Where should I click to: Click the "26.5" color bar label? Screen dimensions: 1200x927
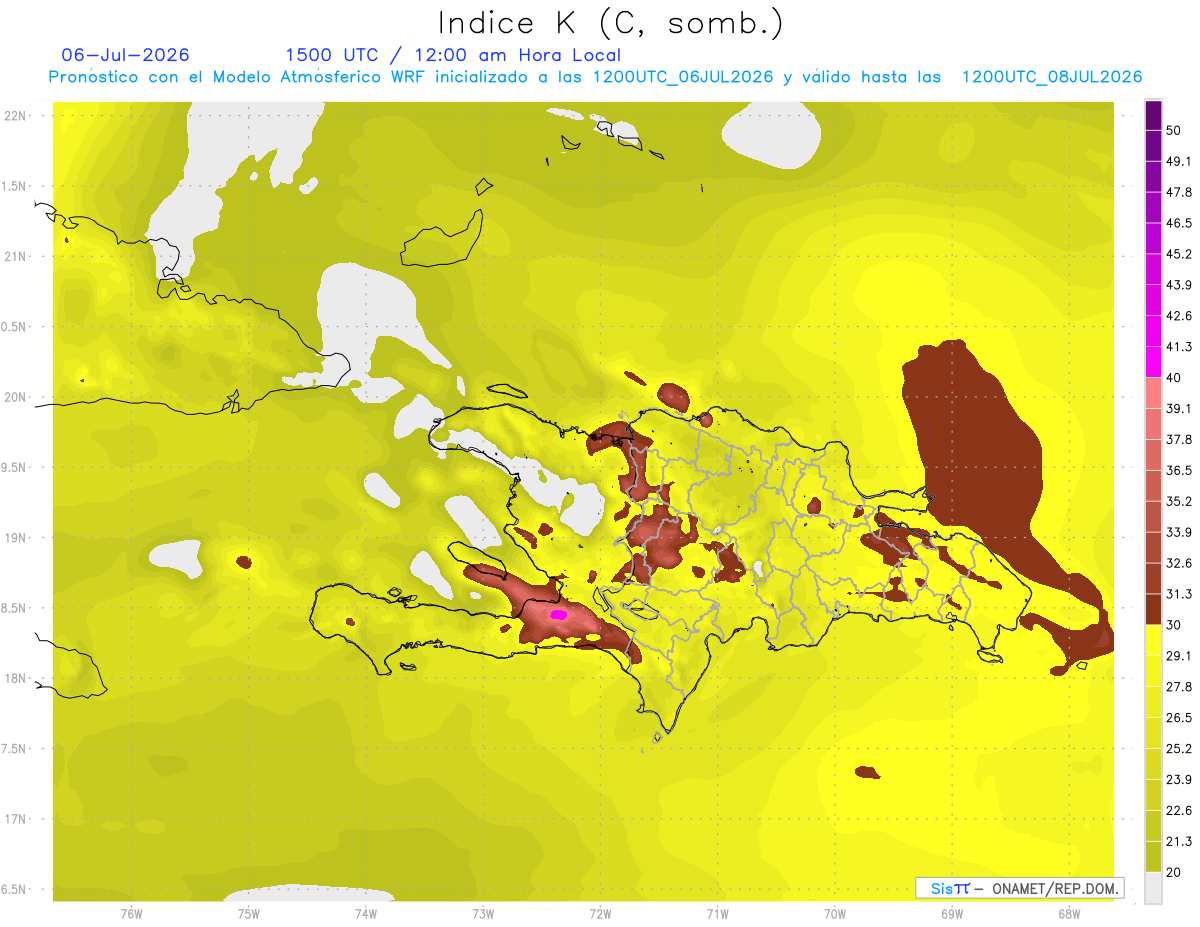point(1179,718)
